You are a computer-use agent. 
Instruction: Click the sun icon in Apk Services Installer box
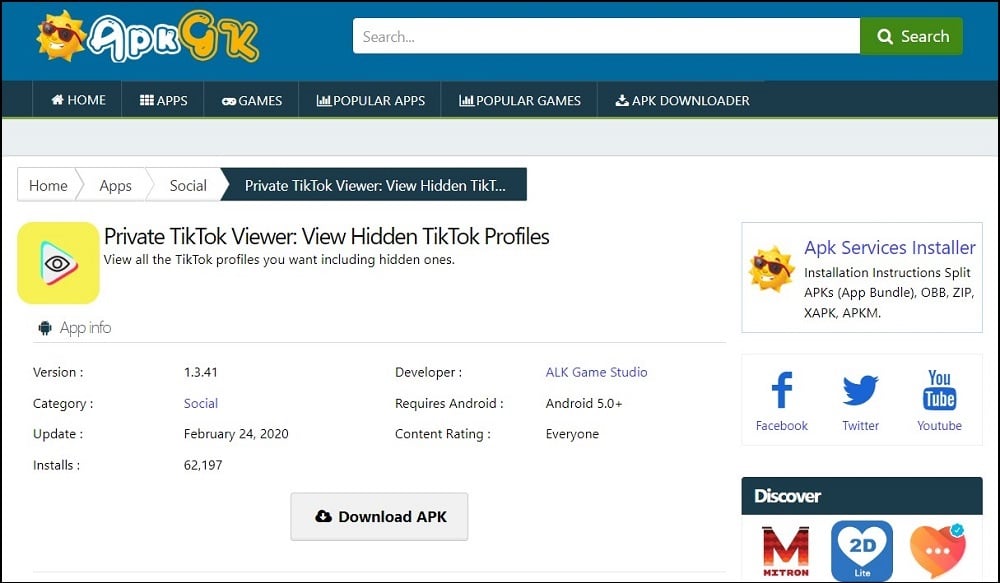[x=771, y=269]
